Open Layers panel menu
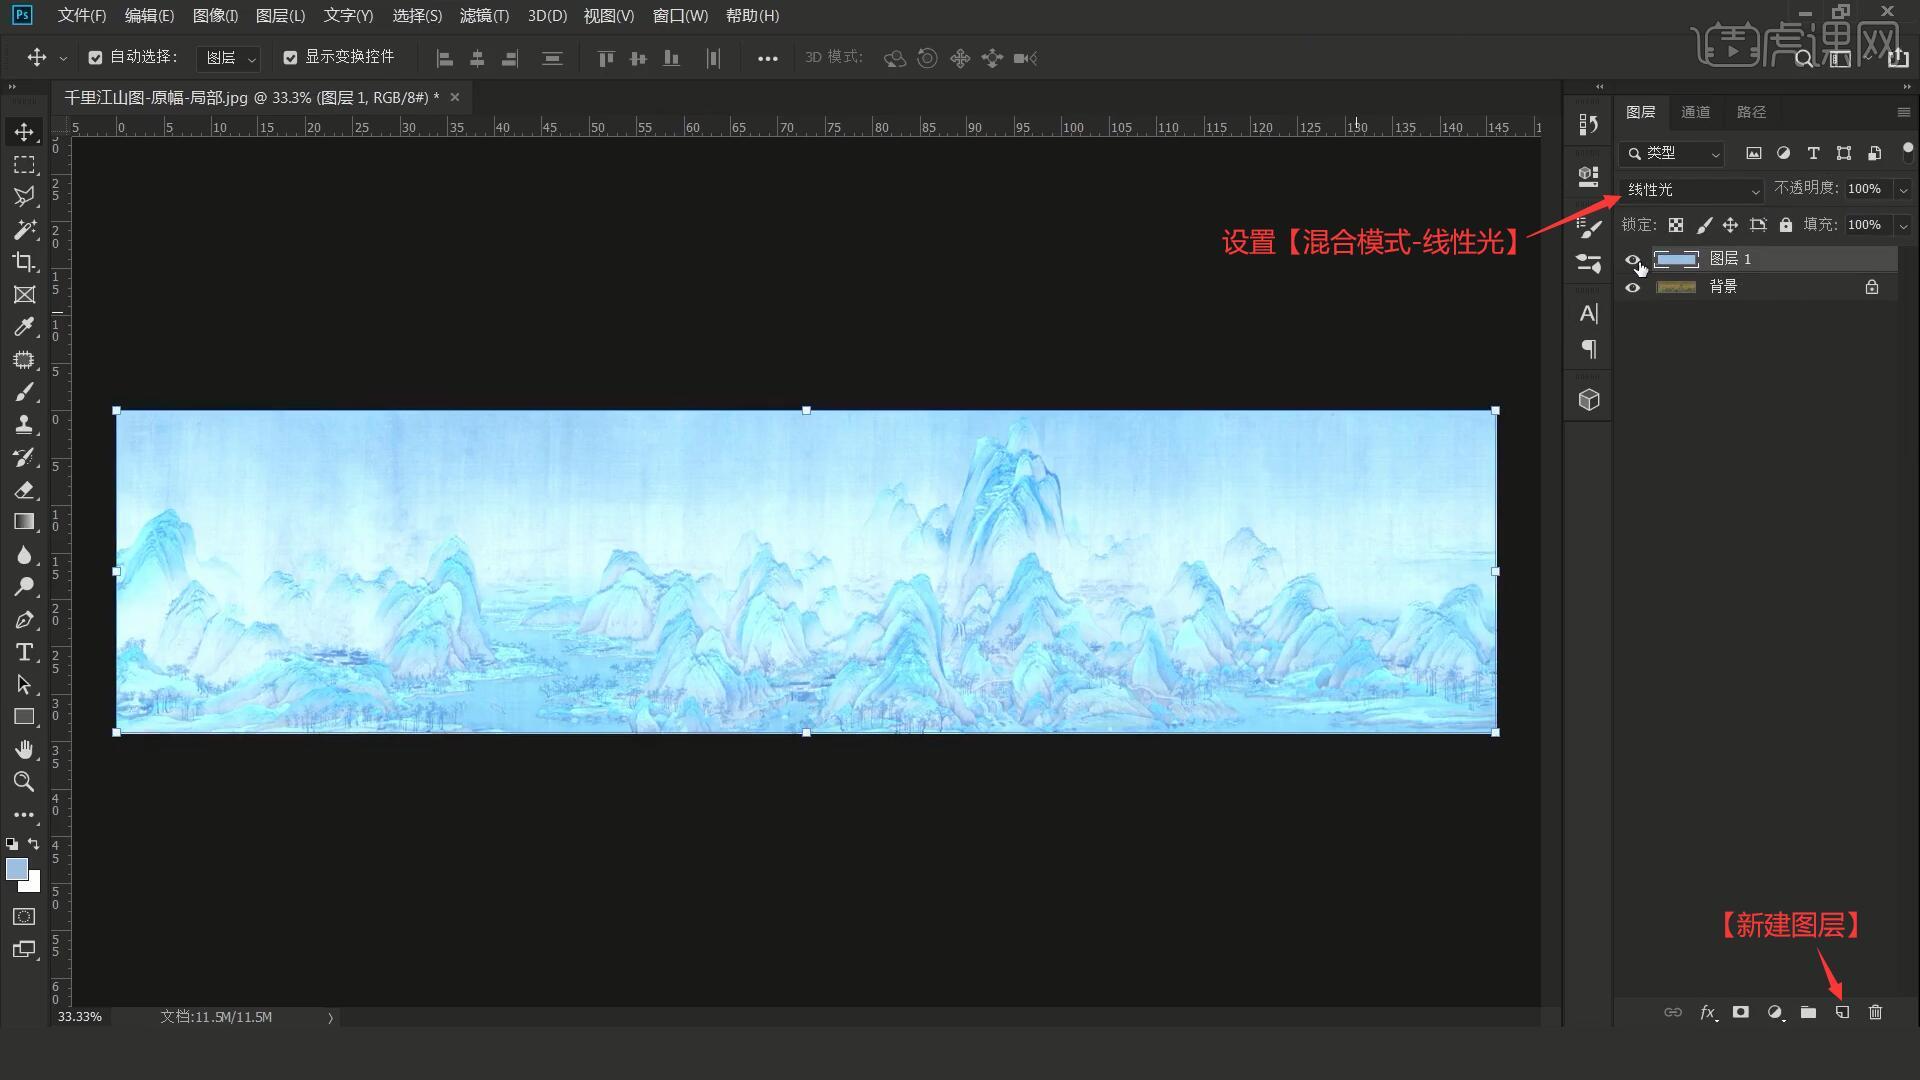1920x1080 pixels. (x=1903, y=112)
